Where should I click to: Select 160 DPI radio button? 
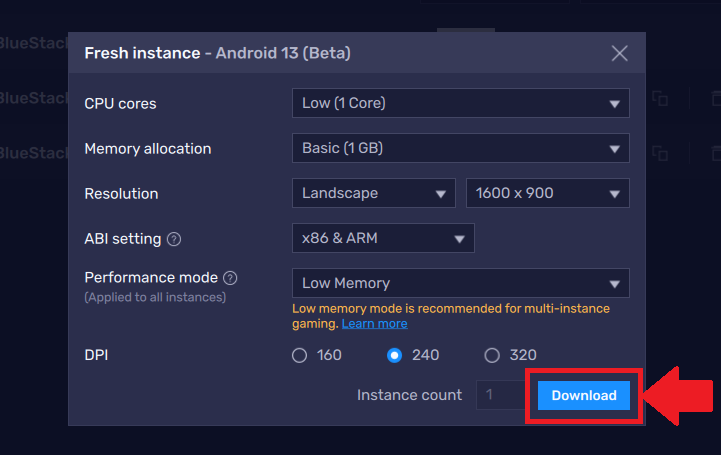point(299,355)
